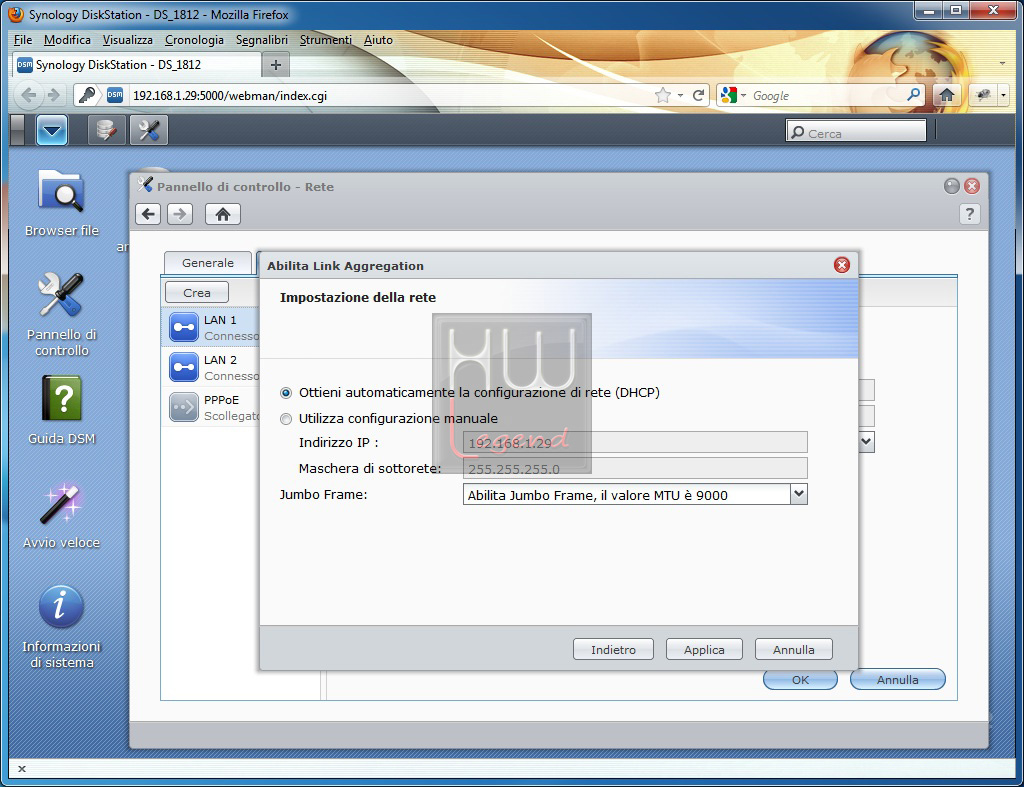Open the Control Panel taskbar icon
The height and width of the screenshot is (787, 1024).
pyautogui.click(x=149, y=130)
